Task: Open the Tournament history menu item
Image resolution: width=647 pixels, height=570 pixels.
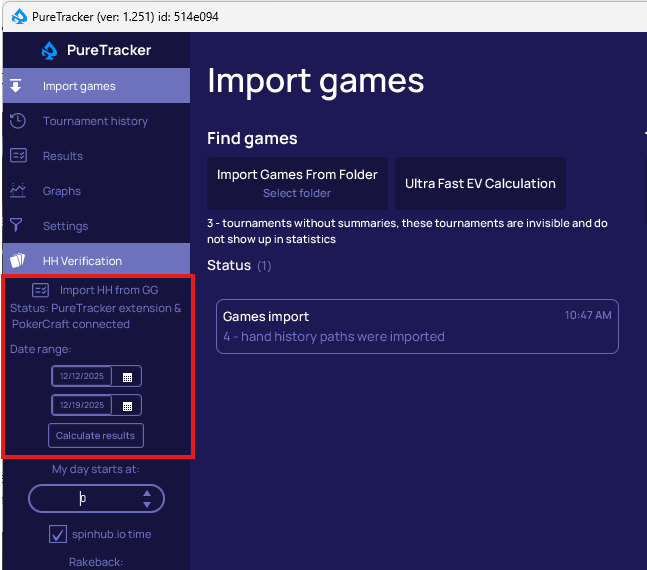Action: [95, 121]
